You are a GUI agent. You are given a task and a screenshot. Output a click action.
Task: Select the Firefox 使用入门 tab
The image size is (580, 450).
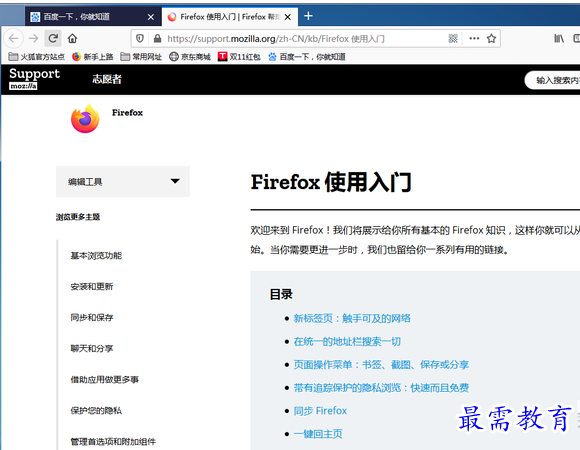[x=230, y=17]
